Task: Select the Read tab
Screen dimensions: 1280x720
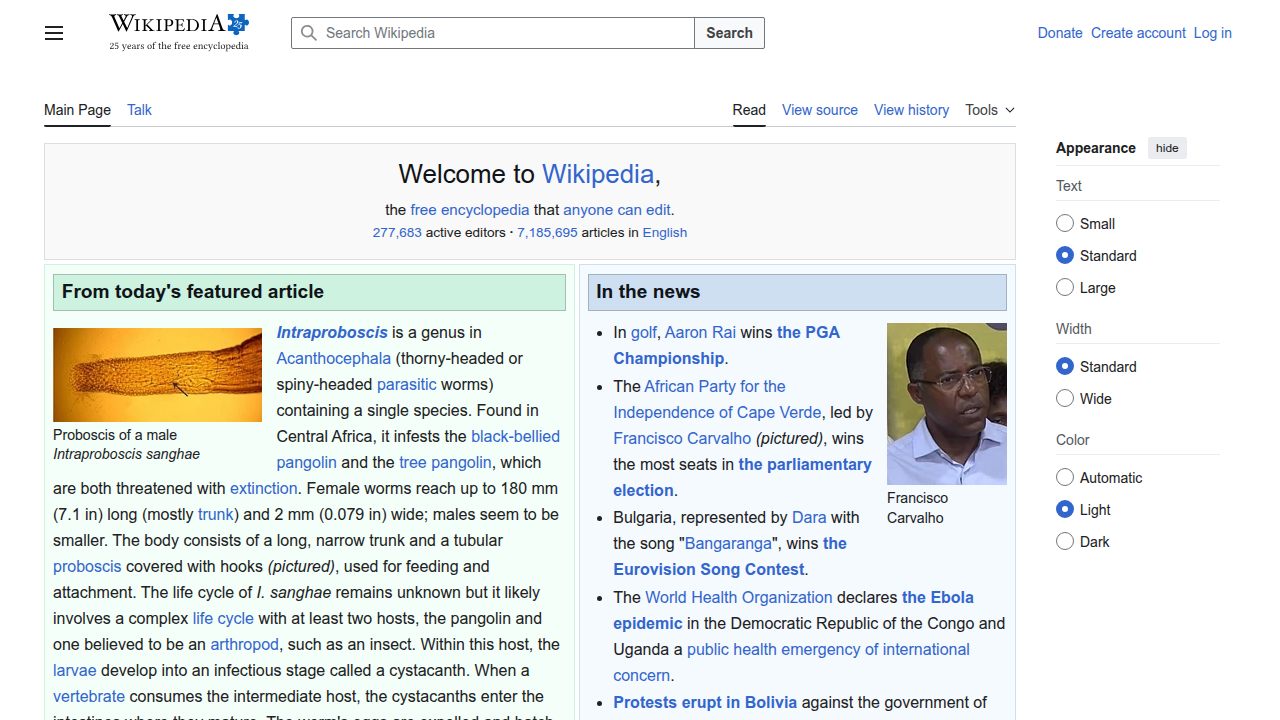Action: [x=749, y=110]
